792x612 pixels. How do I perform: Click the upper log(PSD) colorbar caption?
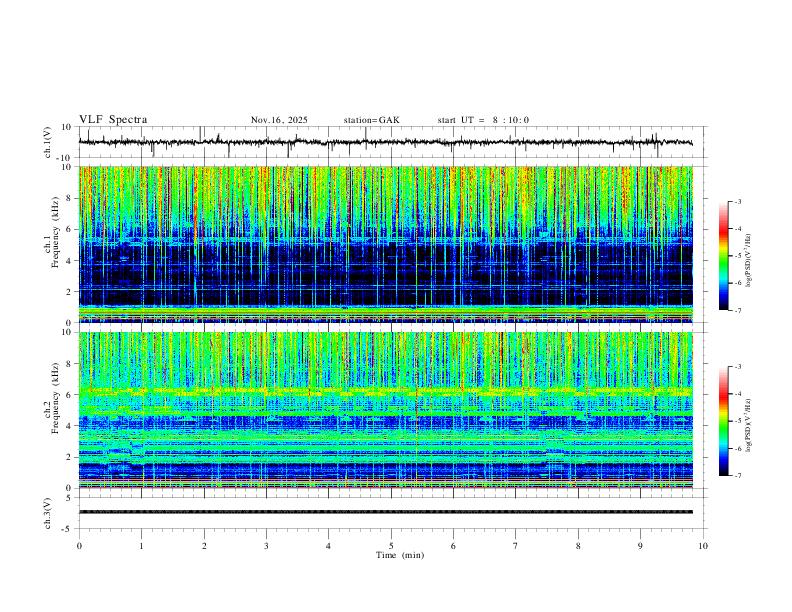coord(749,260)
